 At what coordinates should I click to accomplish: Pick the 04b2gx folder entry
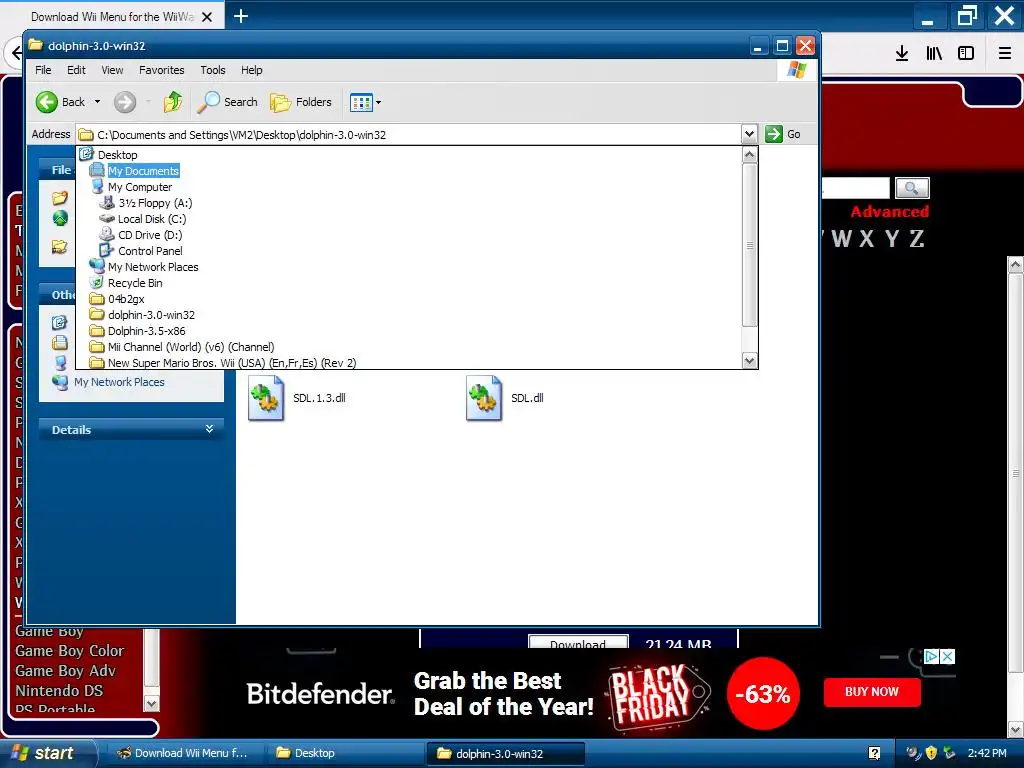coord(126,299)
